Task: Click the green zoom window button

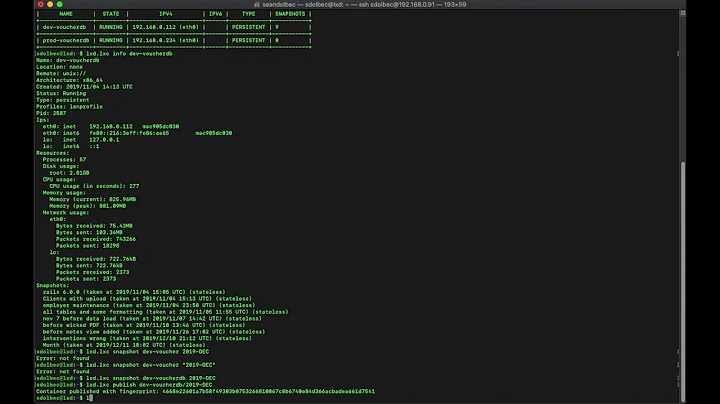Action: (x=58, y=5)
